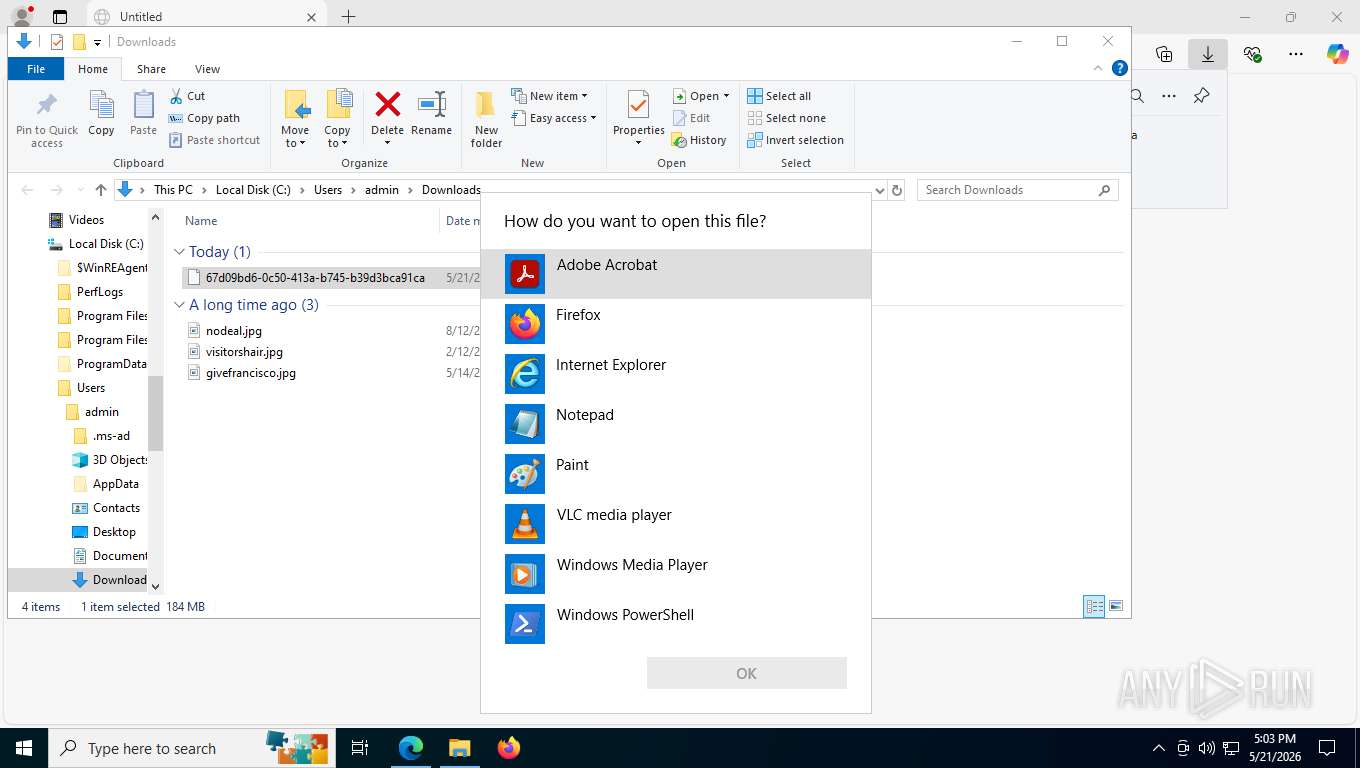Image resolution: width=1360 pixels, height=768 pixels.
Task: Confirm with the OK button
Action: 746,673
